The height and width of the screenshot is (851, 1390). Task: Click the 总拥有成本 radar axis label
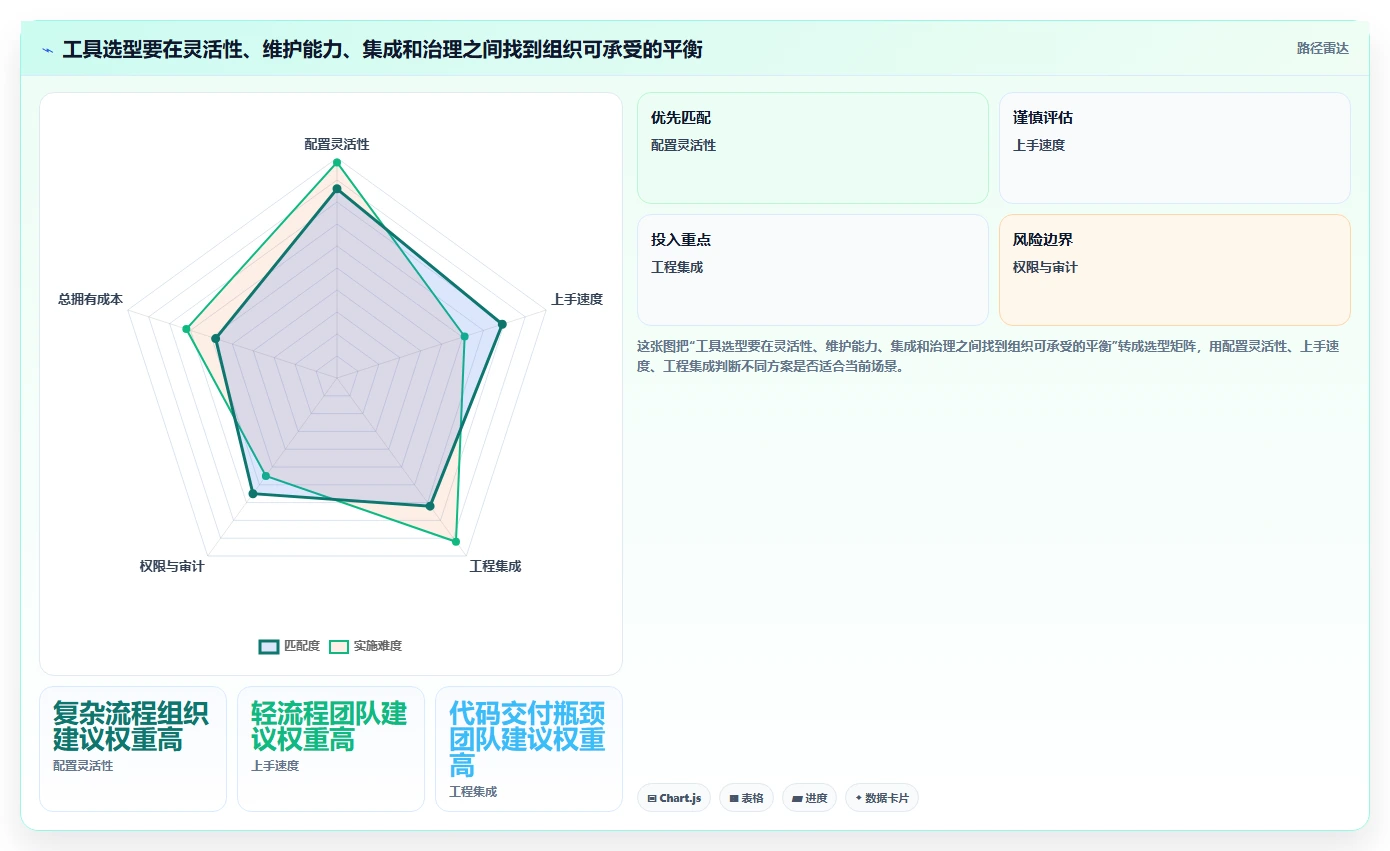point(90,299)
